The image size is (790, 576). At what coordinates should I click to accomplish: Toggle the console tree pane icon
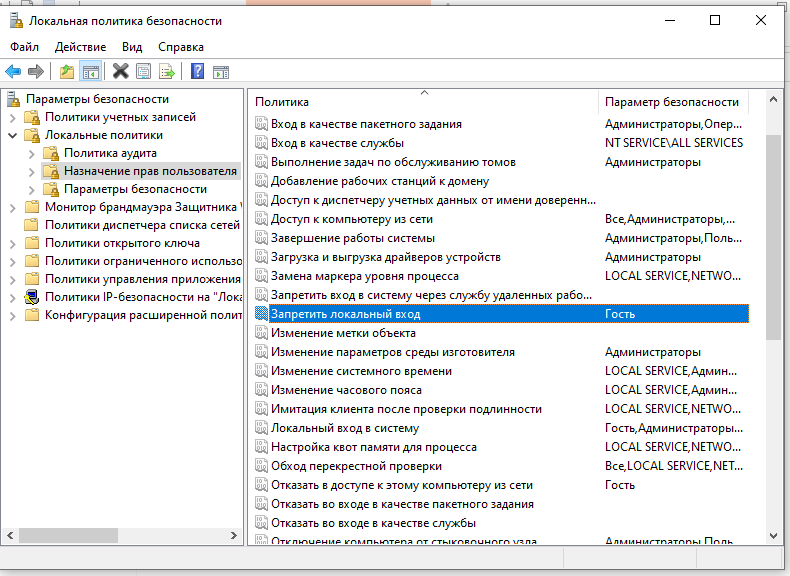click(91, 71)
